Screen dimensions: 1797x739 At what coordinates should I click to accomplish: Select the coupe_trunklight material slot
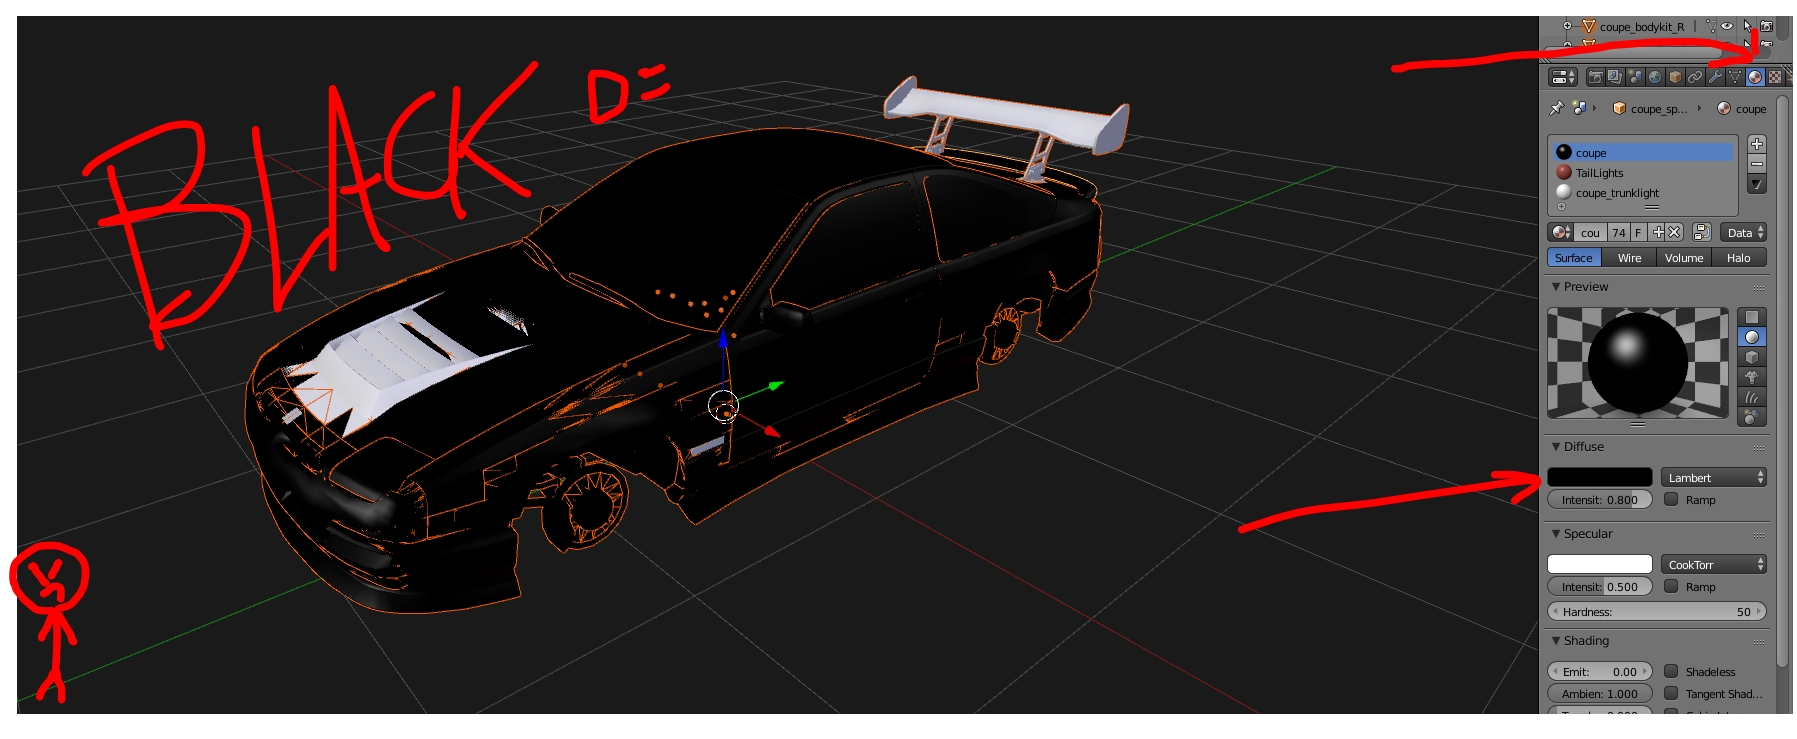tap(1643, 192)
